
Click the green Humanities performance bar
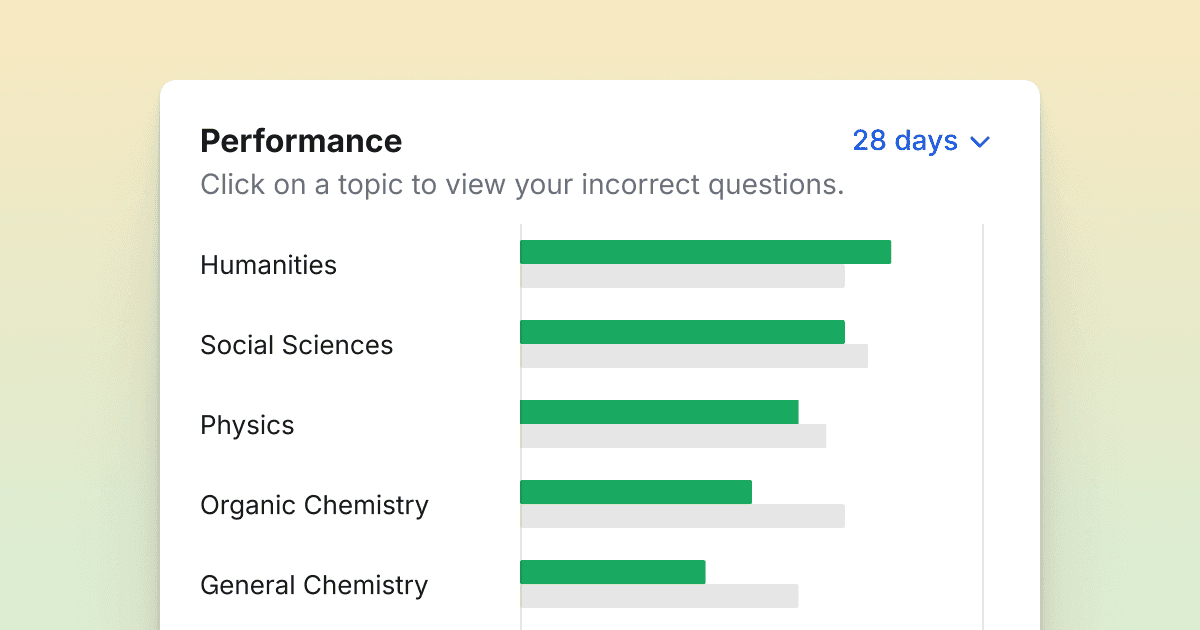point(705,252)
